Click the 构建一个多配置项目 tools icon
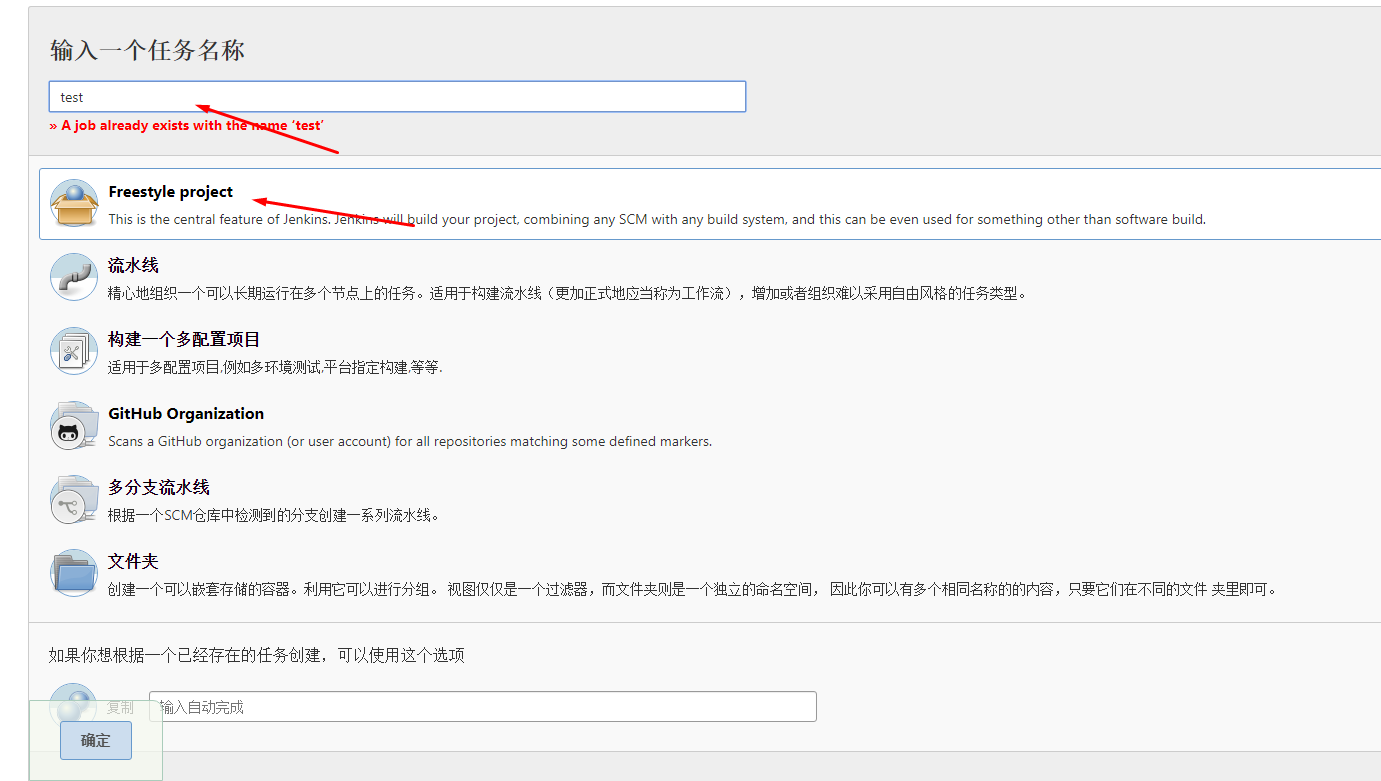Image resolution: width=1381 pixels, height=781 pixels. pyautogui.click(x=74, y=351)
